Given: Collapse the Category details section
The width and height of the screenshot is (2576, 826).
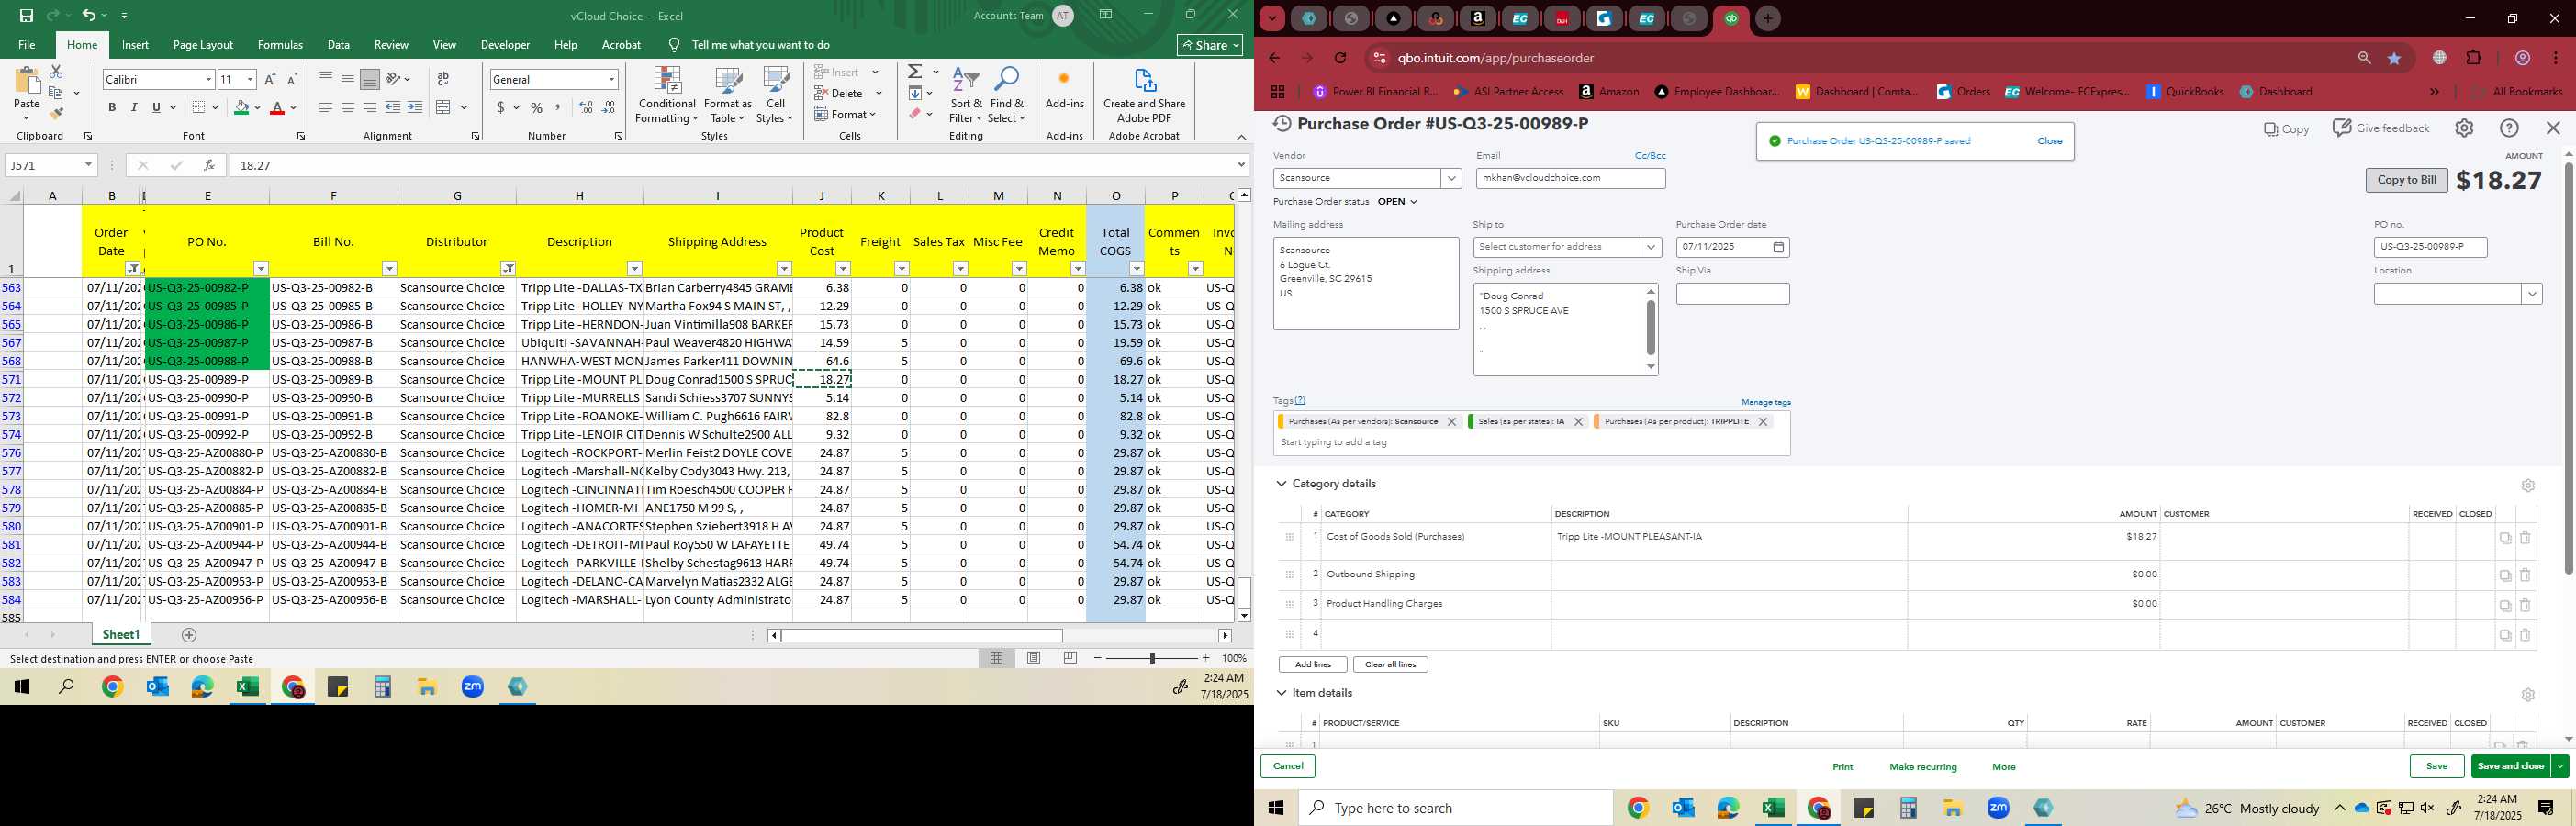Looking at the screenshot, I should pos(1281,484).
